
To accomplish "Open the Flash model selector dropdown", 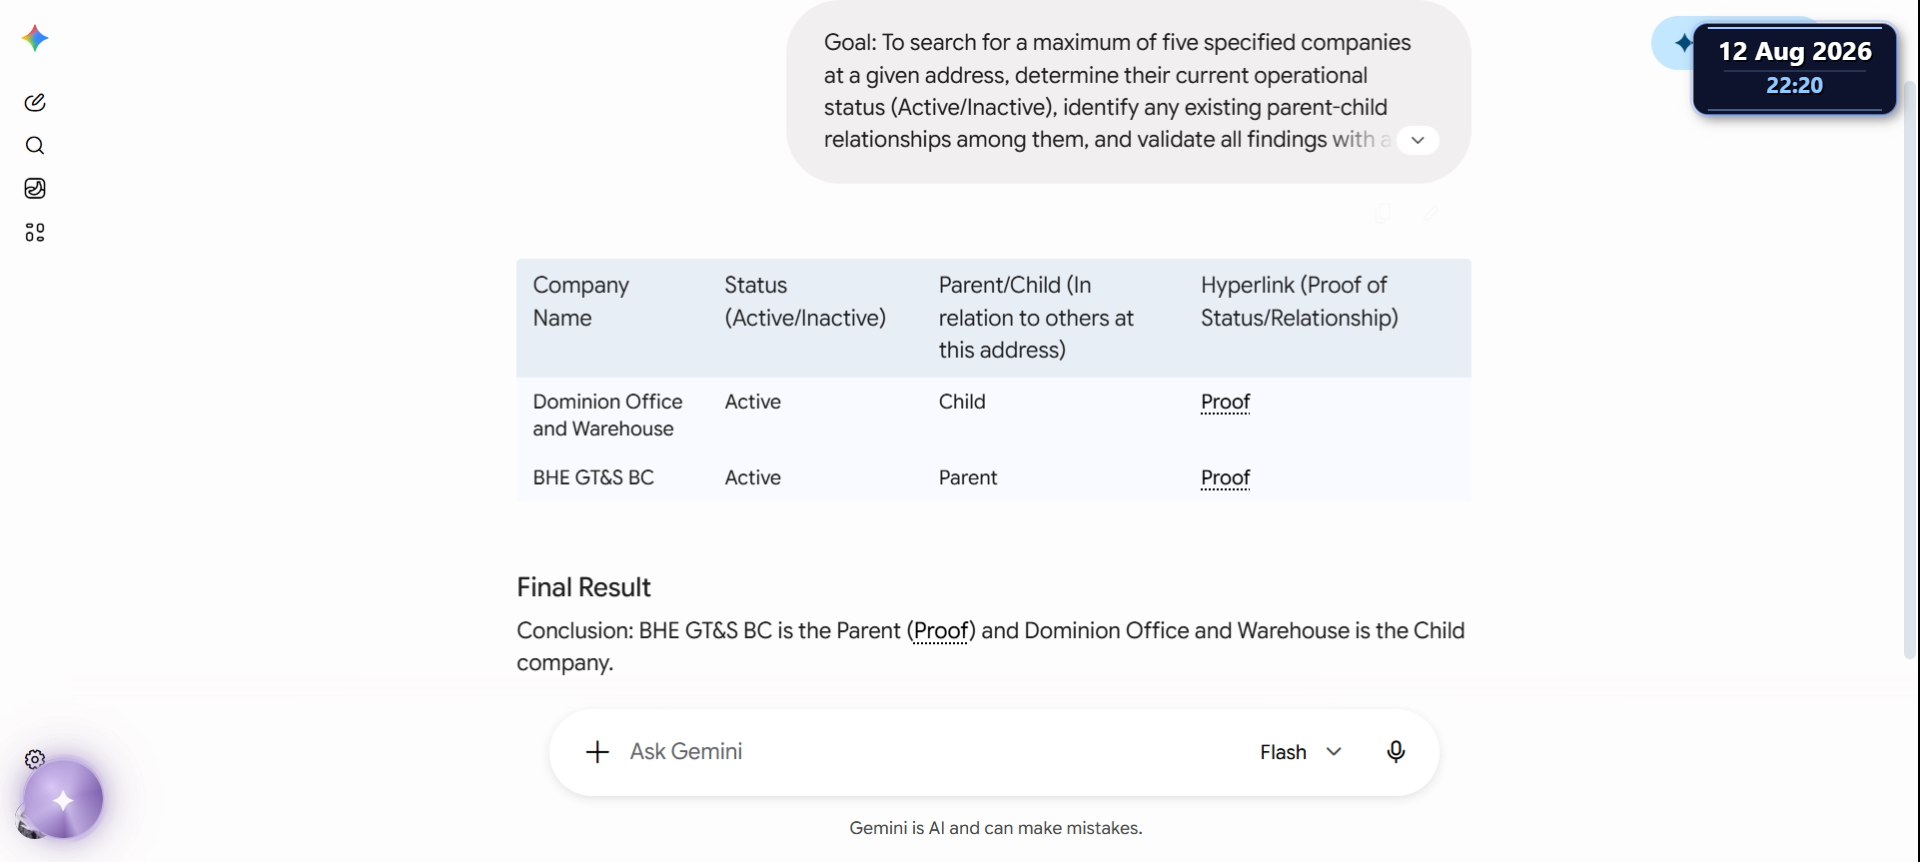I will [1300, 752].
